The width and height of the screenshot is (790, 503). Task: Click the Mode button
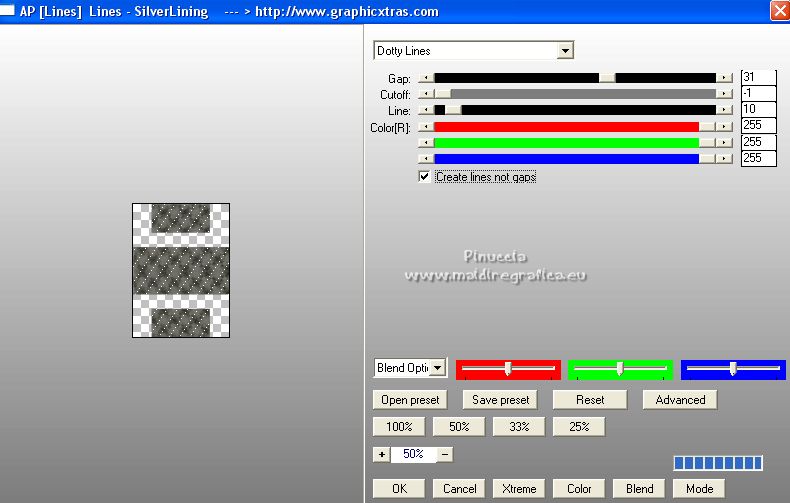699,488
